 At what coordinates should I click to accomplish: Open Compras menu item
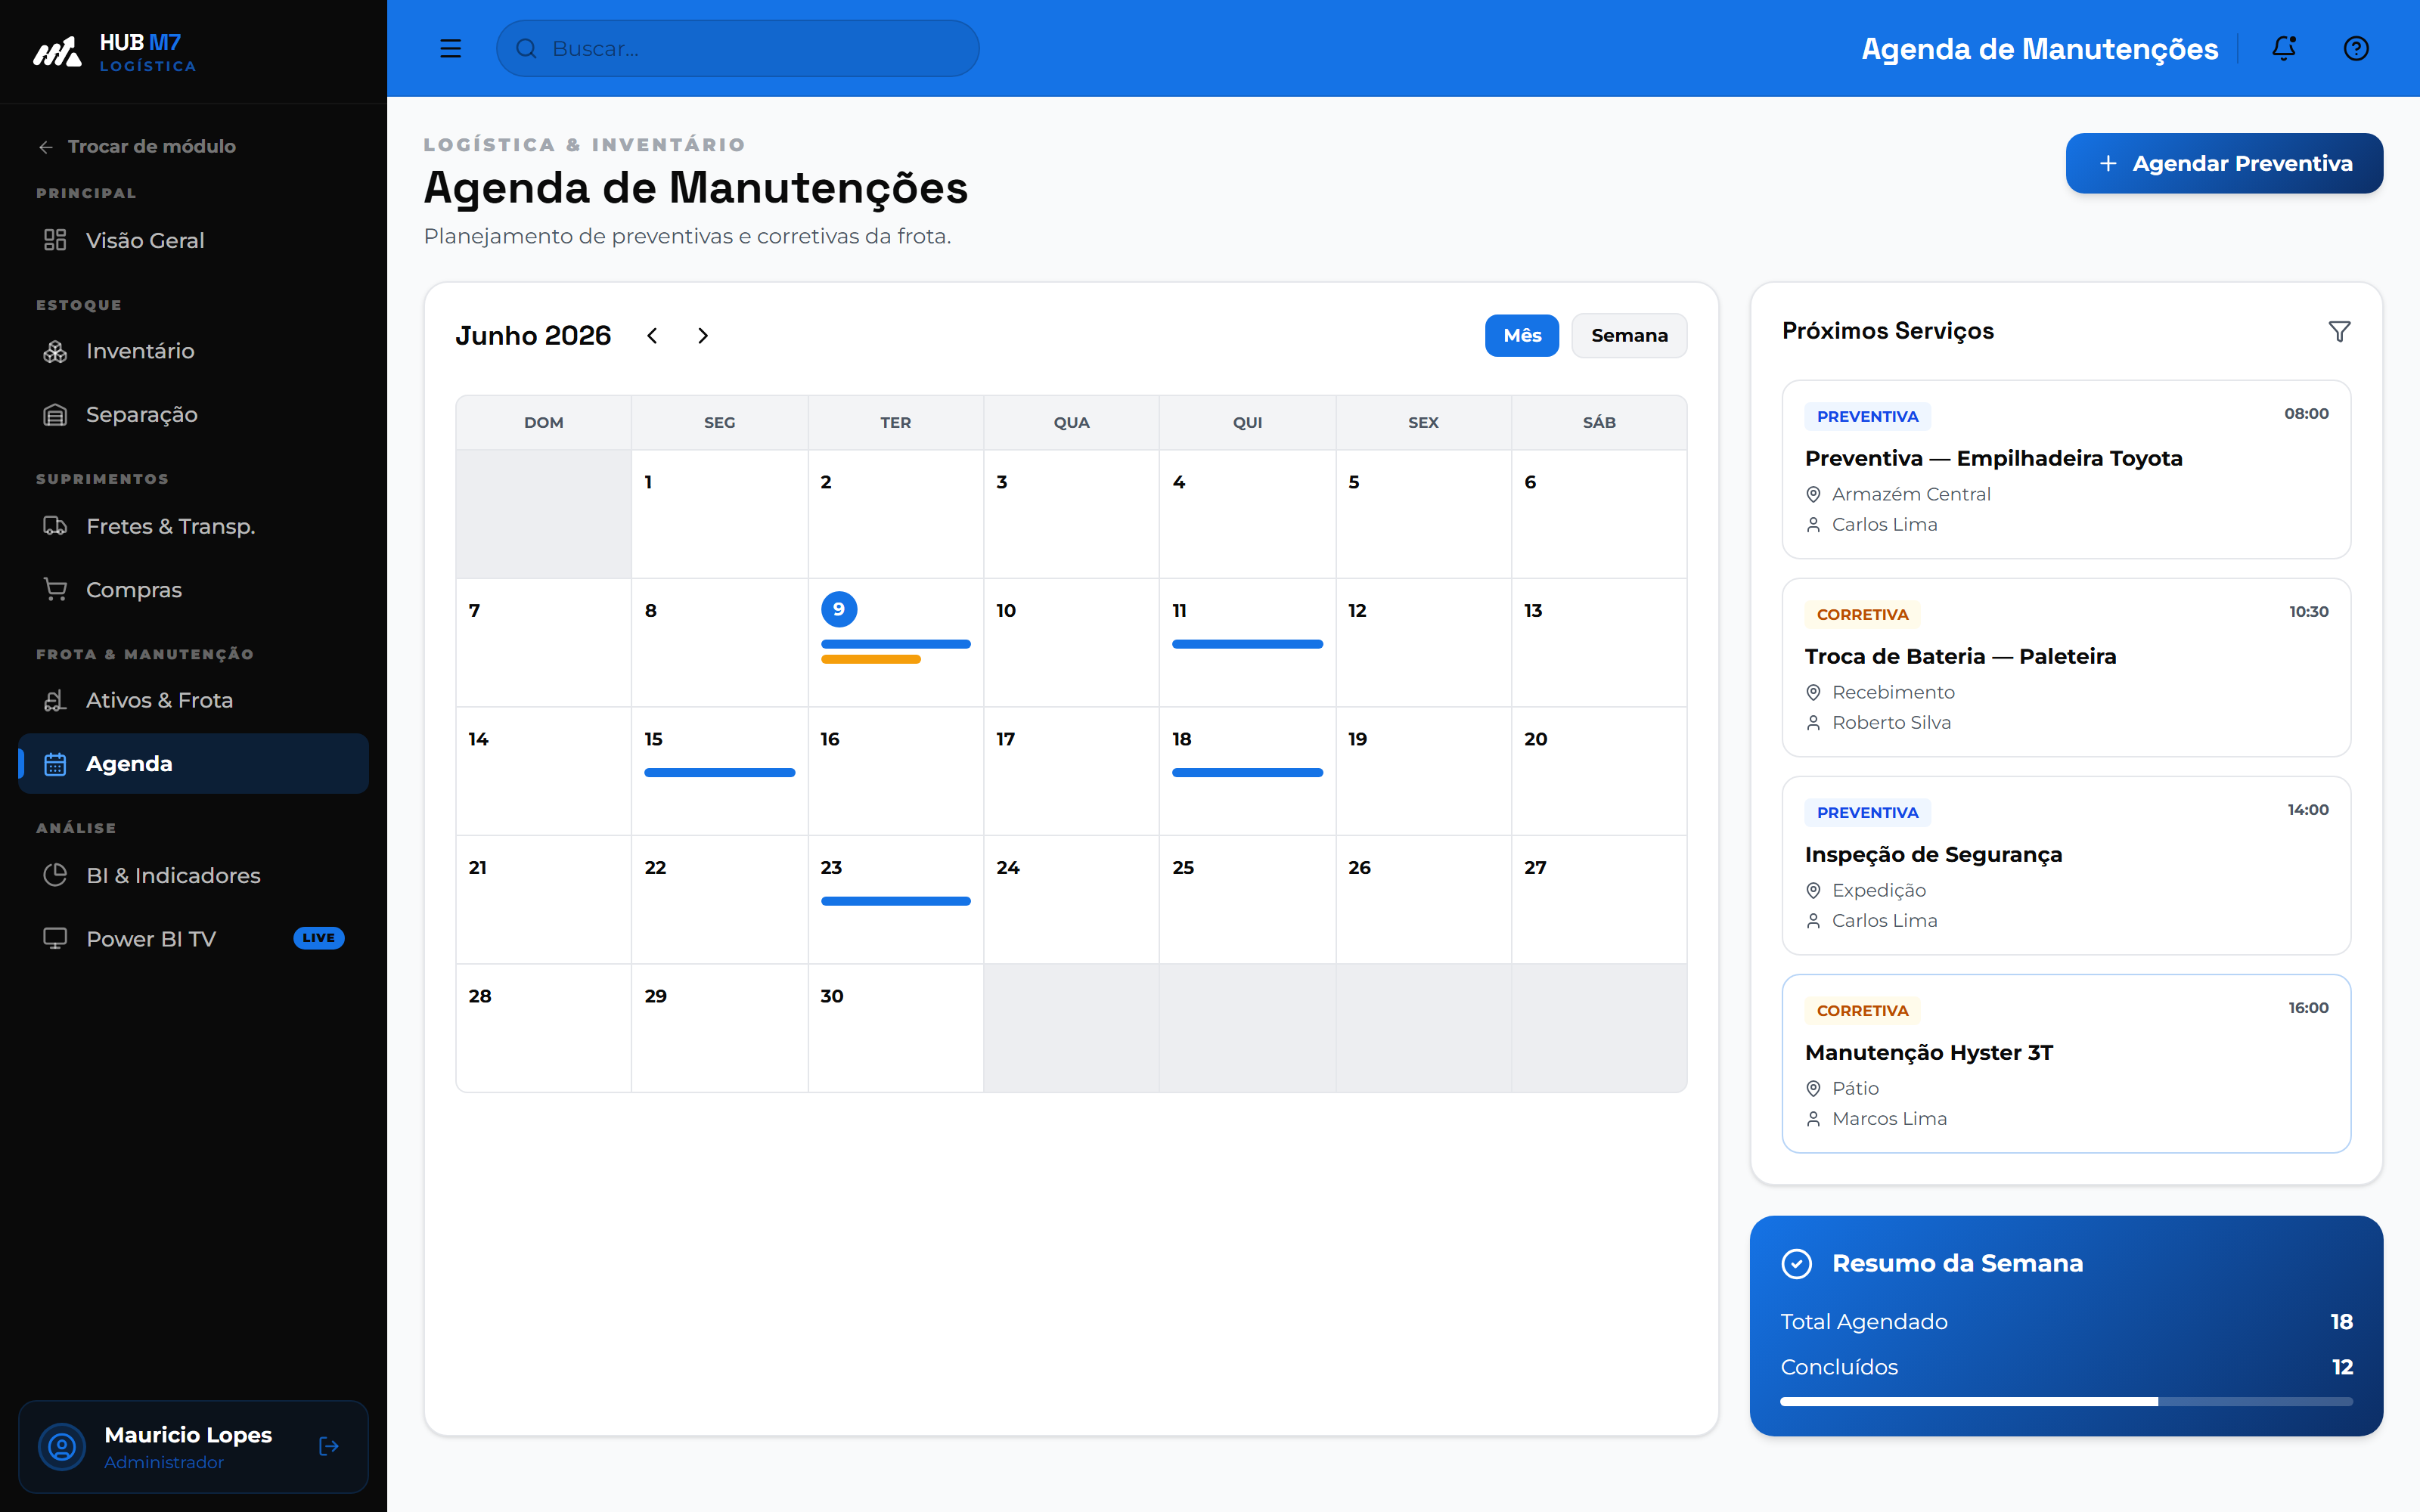(x=193, y=590)
